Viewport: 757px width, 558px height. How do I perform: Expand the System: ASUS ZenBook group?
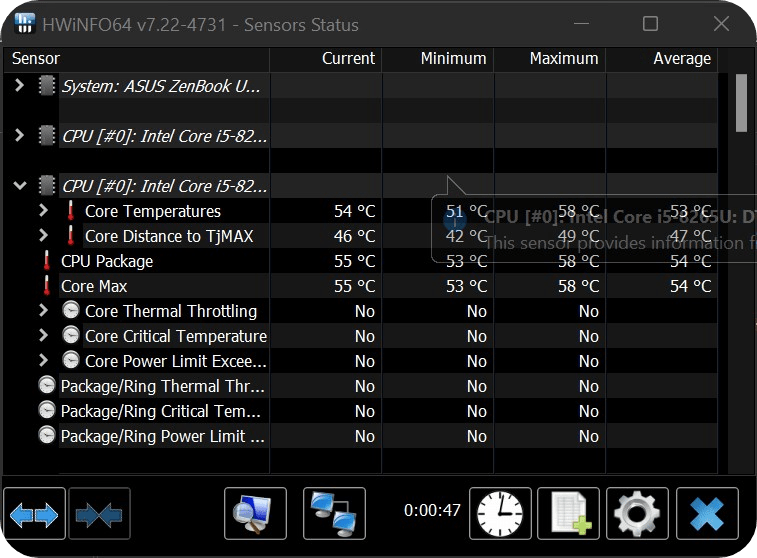[19, 85]
